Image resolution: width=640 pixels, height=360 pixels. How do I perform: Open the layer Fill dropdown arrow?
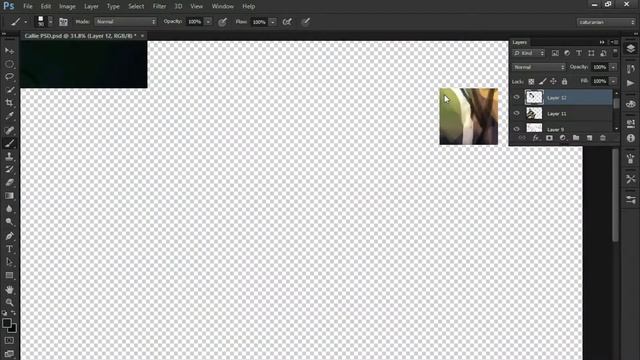click(x=613, y=81)
